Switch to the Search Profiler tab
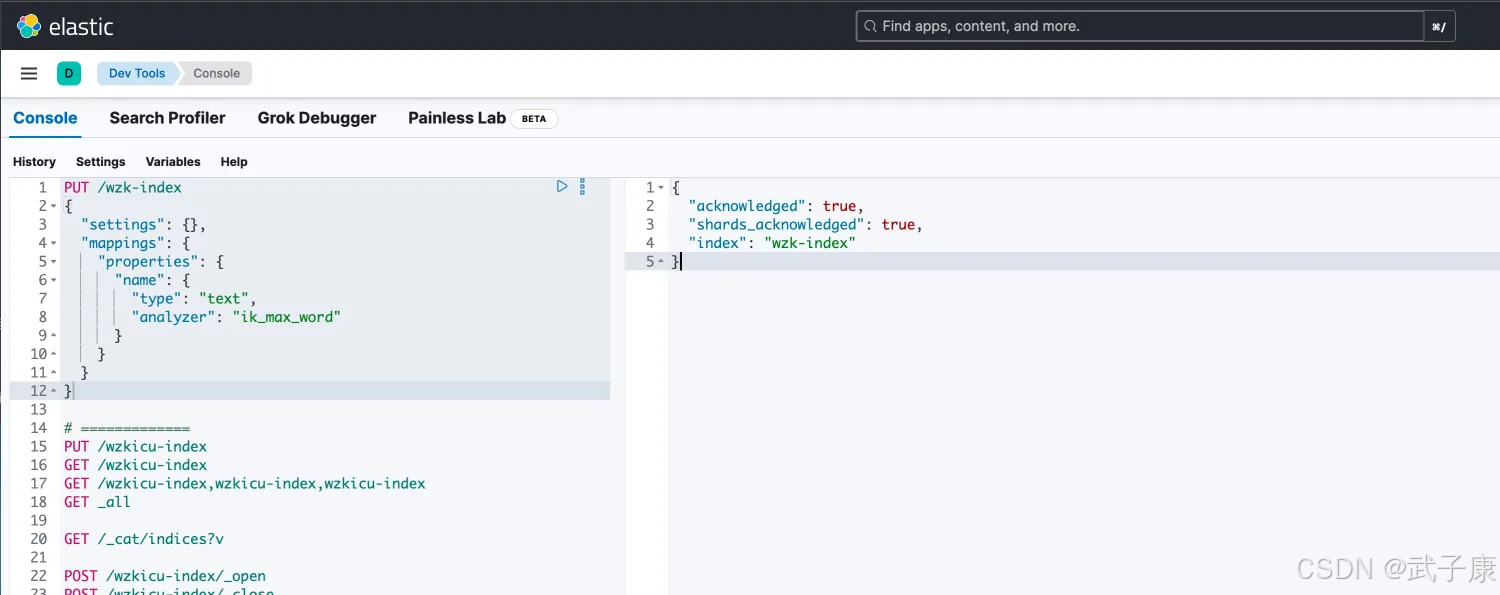The height and width of the screenshot is (595, 1500). (x=167, y=118)
